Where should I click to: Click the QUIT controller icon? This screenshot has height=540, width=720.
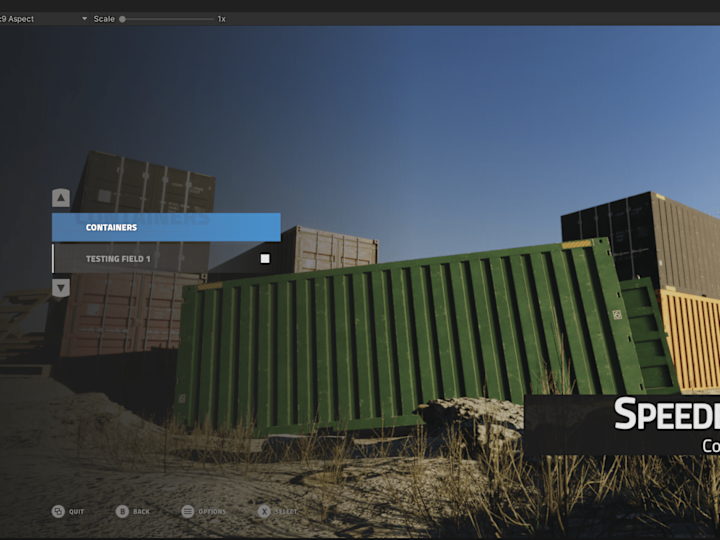(58, 512)
